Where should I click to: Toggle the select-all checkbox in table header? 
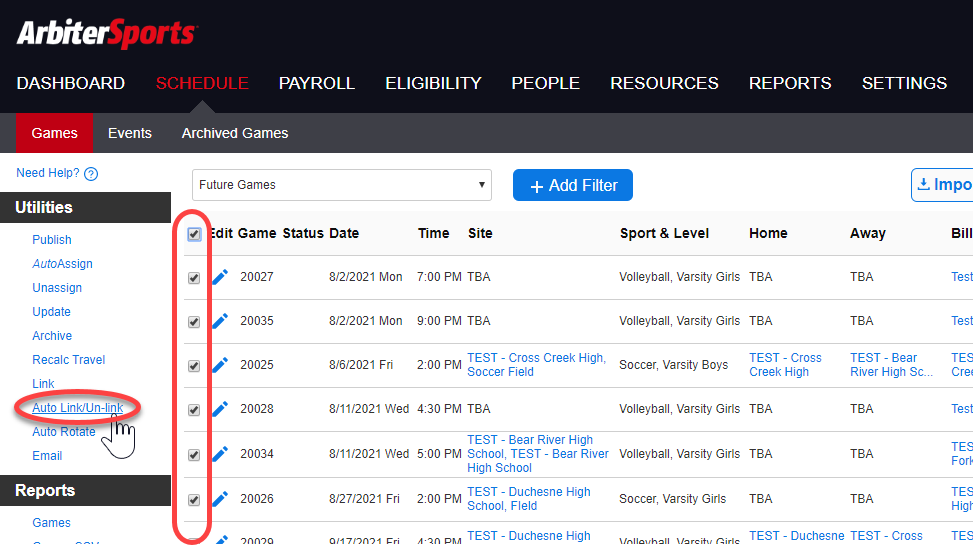click(x=194, y=234)
